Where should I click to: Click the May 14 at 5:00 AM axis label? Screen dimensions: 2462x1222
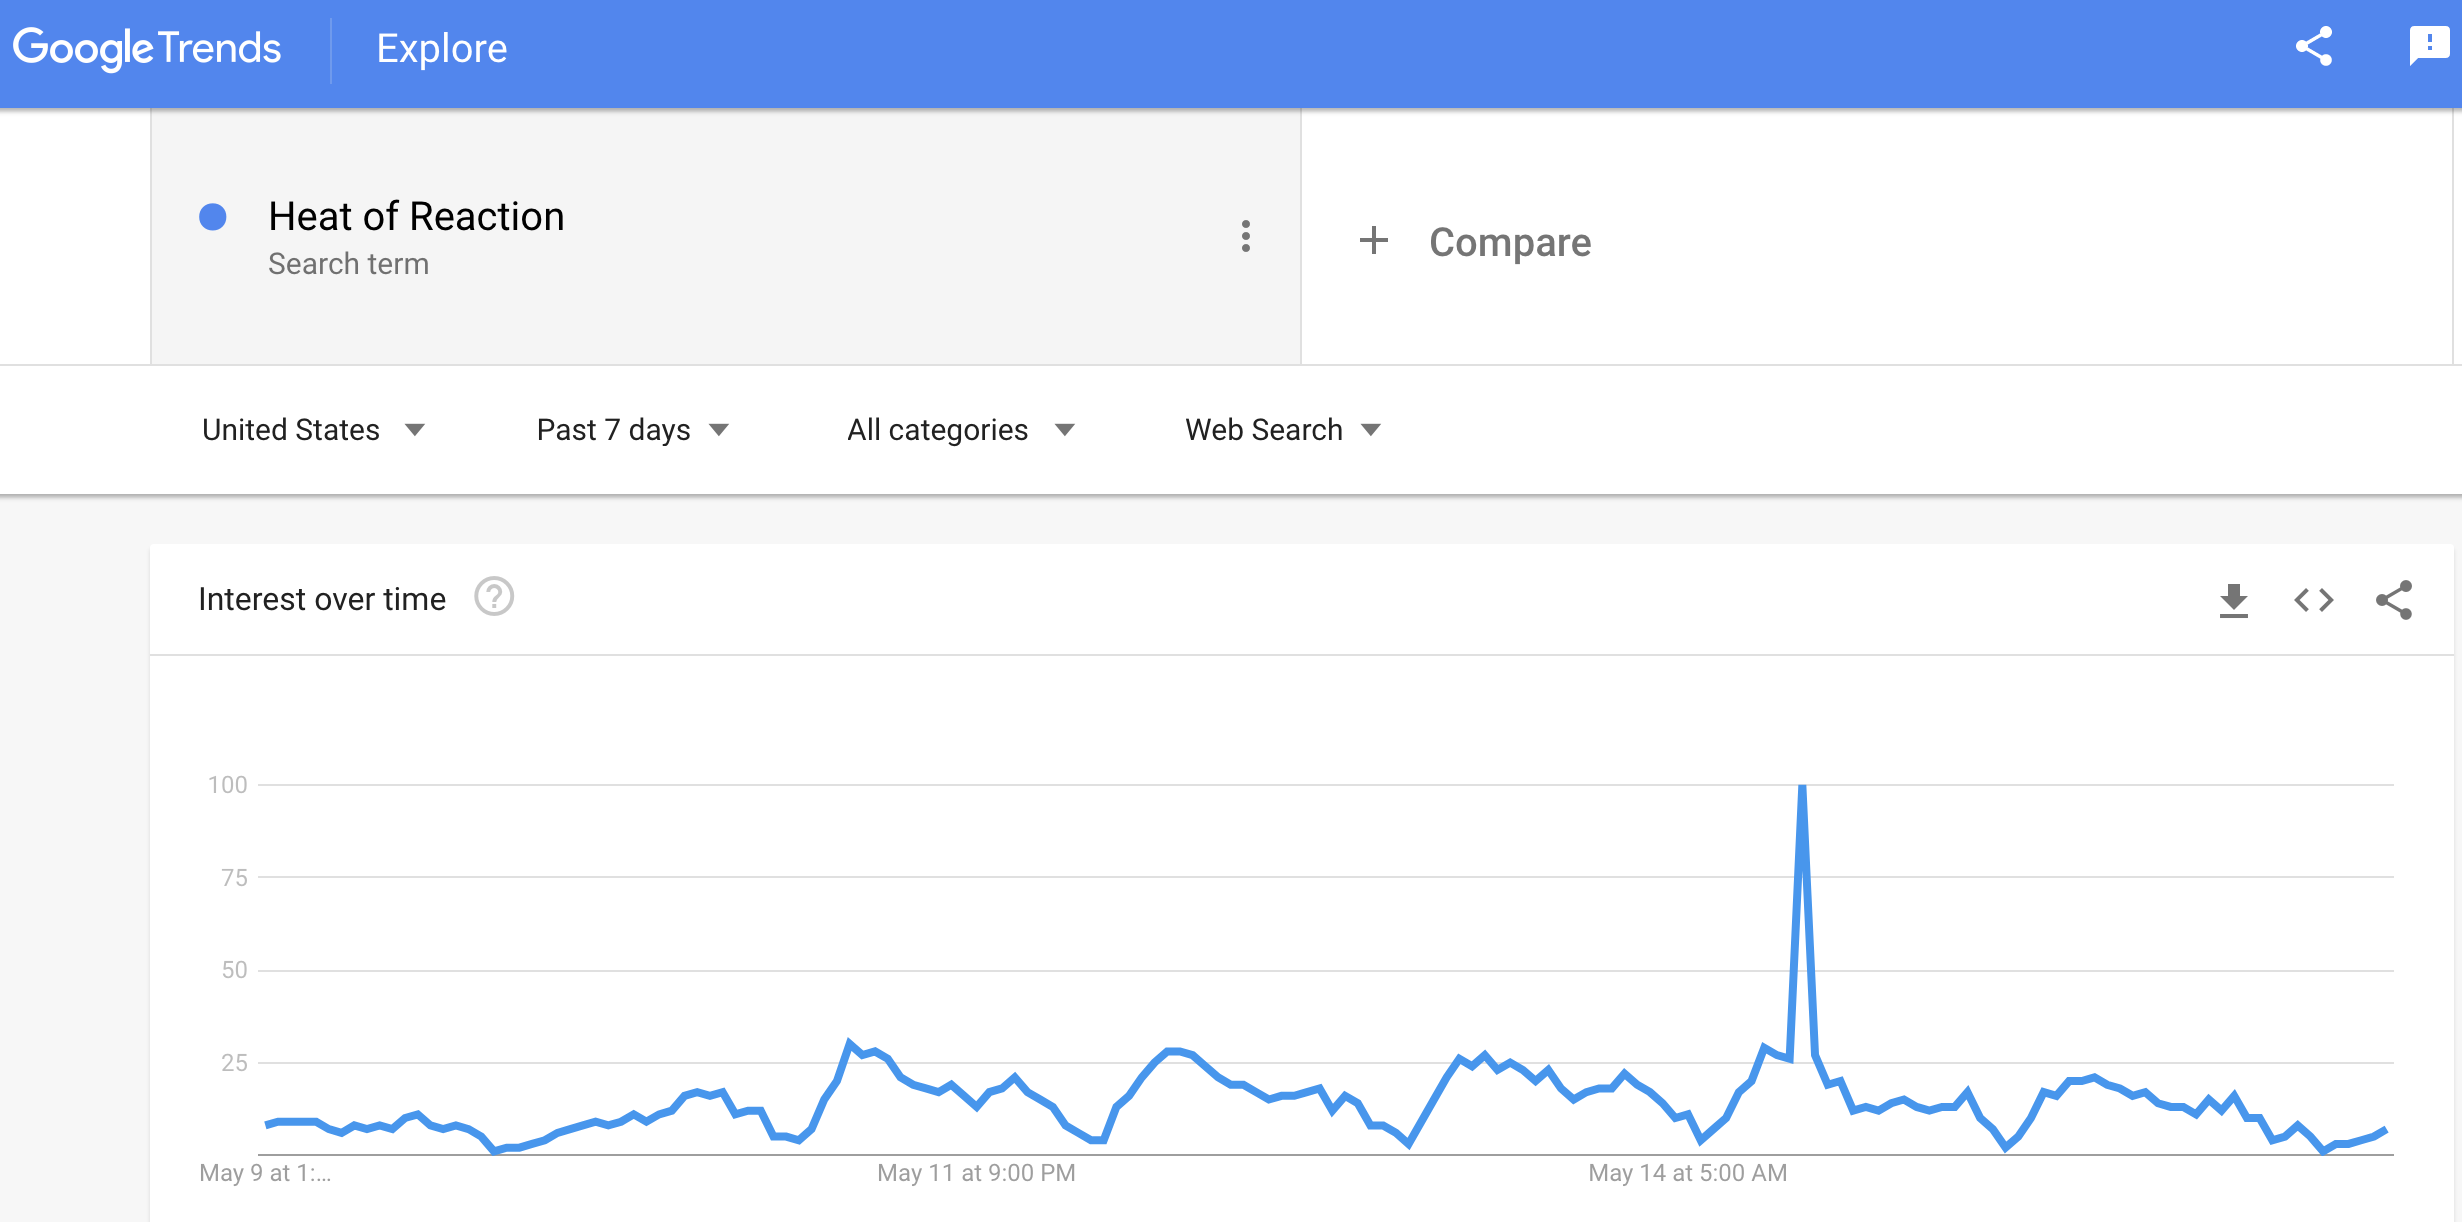click(x=1687, y=1173)
